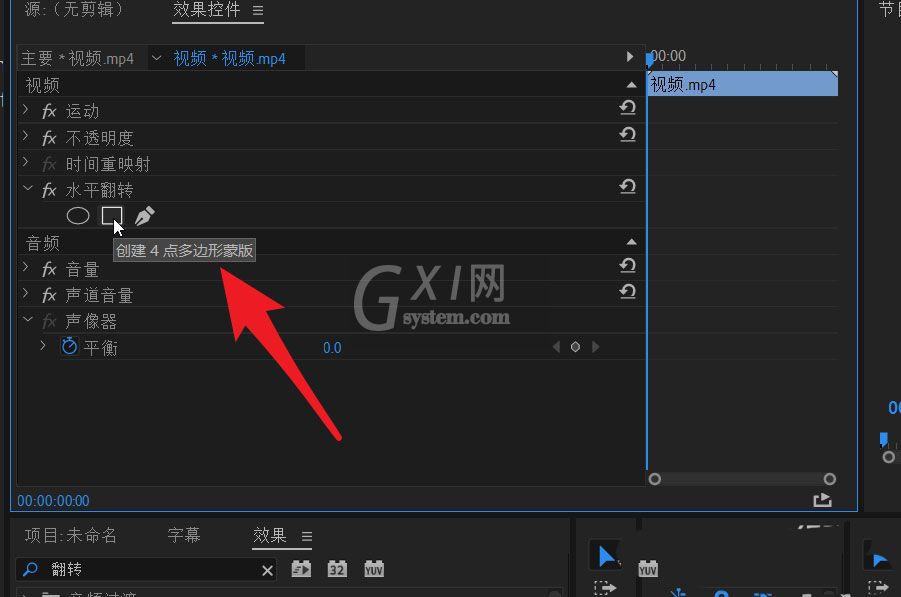Filter 32-bit color effects icon
The width and height of the screenshot is (901, 597).
click(337, 569)
